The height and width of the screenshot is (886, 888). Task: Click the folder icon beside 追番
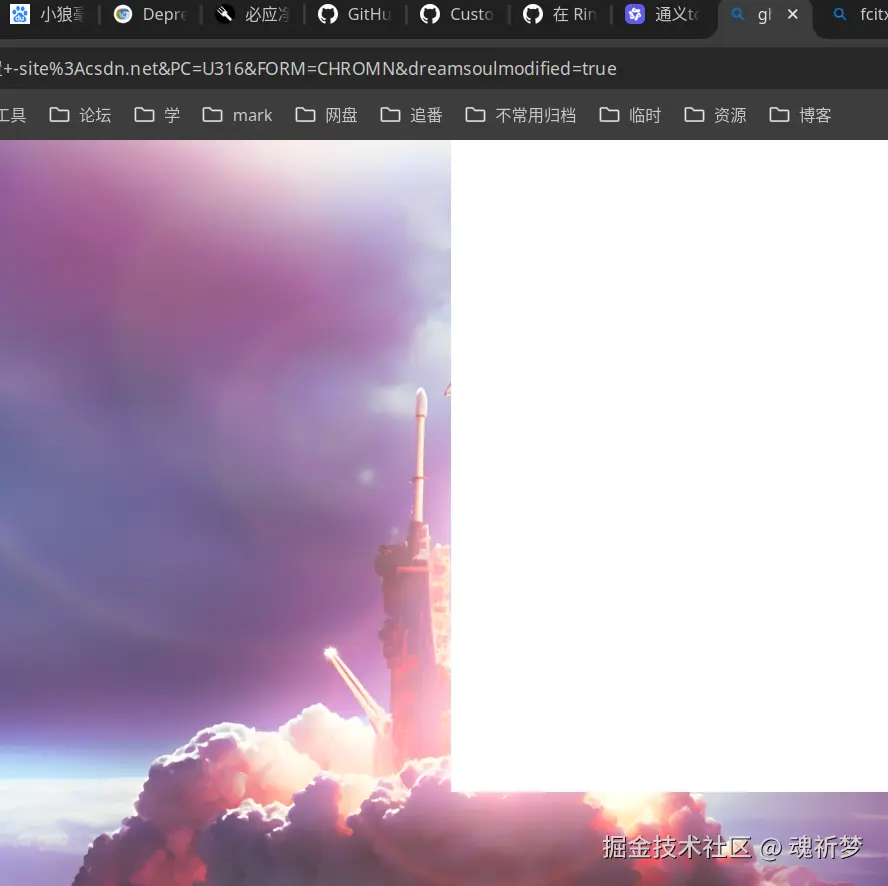pyautogui.click(x=390, y=115)
